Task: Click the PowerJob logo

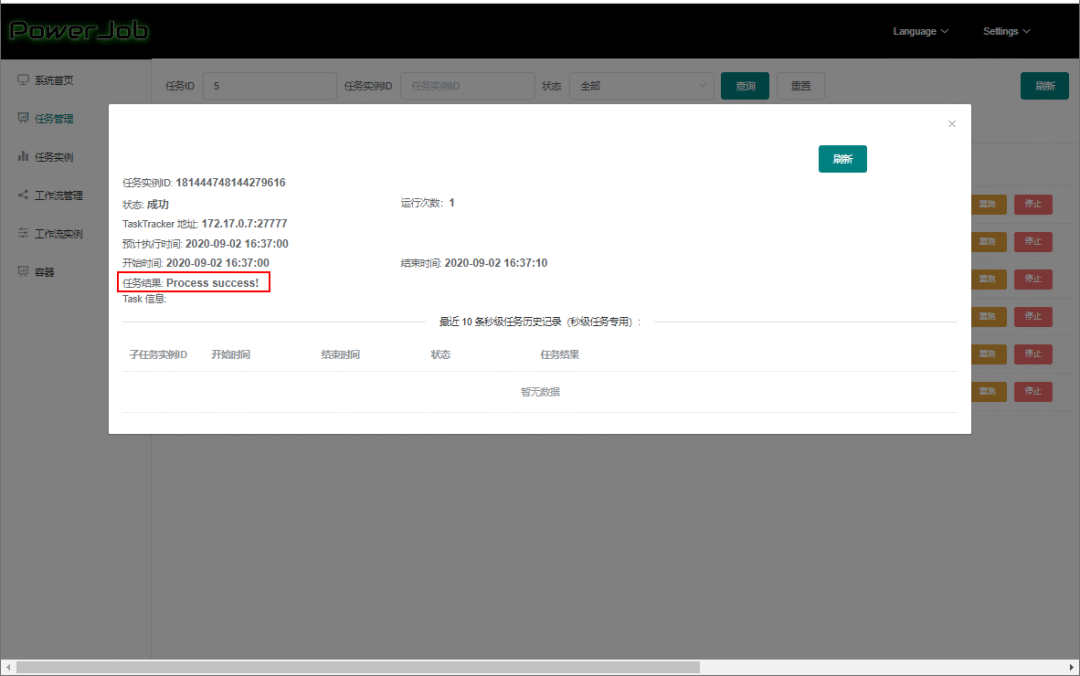Action: tap(78, 31)
